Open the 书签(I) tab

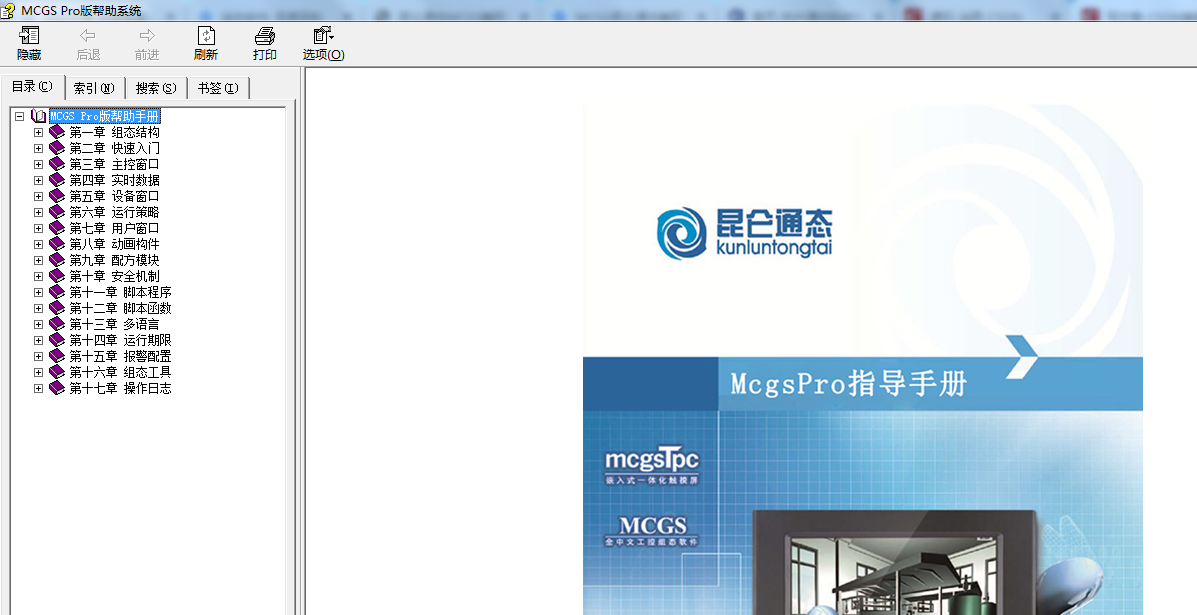[x=218, y=87]
